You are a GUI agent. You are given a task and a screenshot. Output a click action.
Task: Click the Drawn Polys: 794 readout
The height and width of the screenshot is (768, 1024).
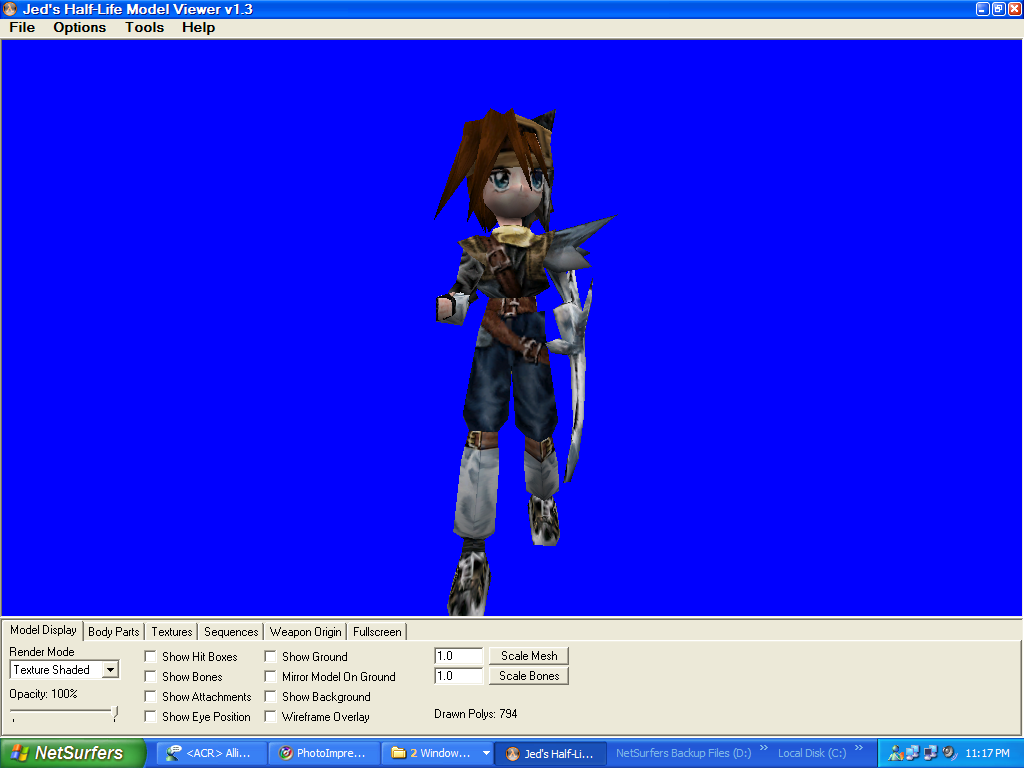(x=475, y=714)
